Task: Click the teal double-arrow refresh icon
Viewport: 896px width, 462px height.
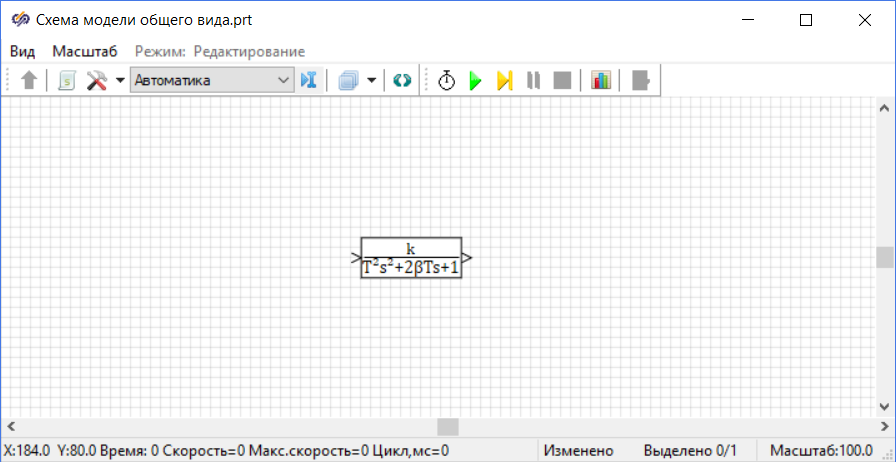Action: pos(402,81)
